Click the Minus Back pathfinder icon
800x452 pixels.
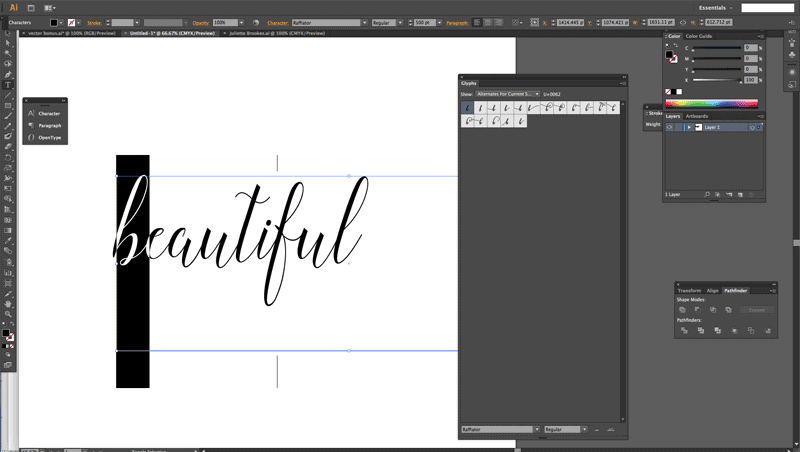(x=768, y=331)
